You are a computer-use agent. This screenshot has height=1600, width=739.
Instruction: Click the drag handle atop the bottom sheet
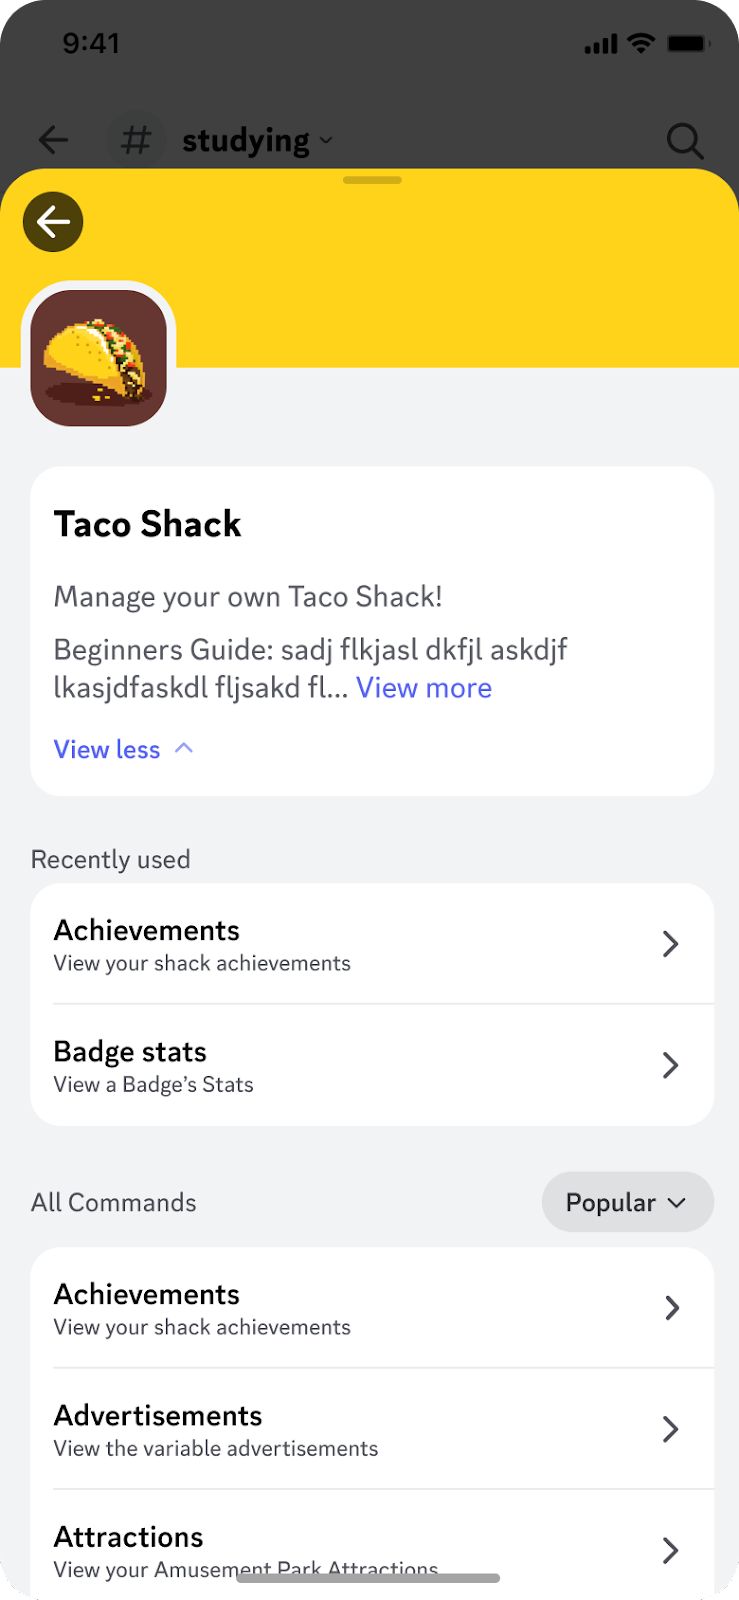click(x=371, y=180)
